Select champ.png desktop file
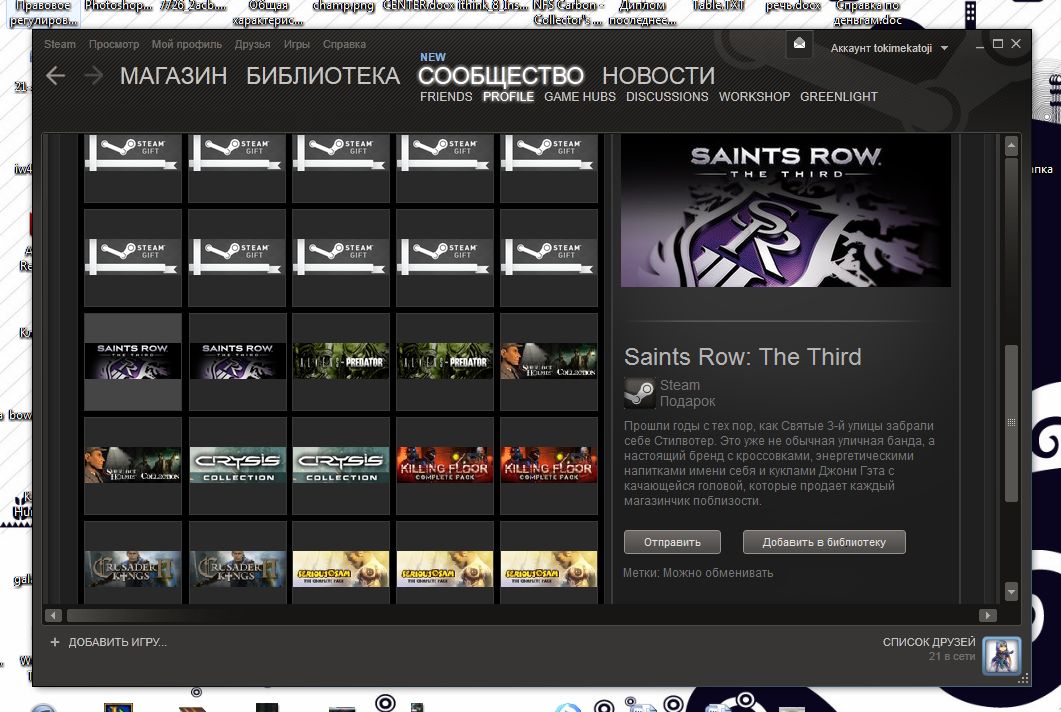 pyautogui.click(x=343, y=6)
